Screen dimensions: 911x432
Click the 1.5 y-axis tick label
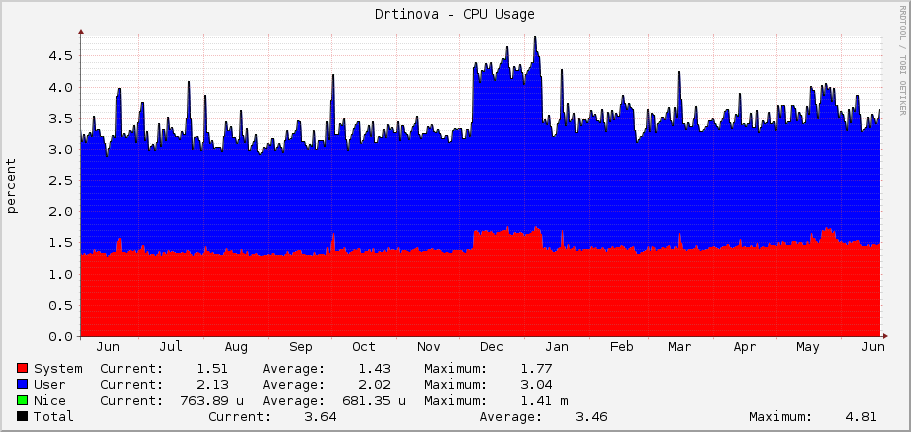click(x=59, y=243)
